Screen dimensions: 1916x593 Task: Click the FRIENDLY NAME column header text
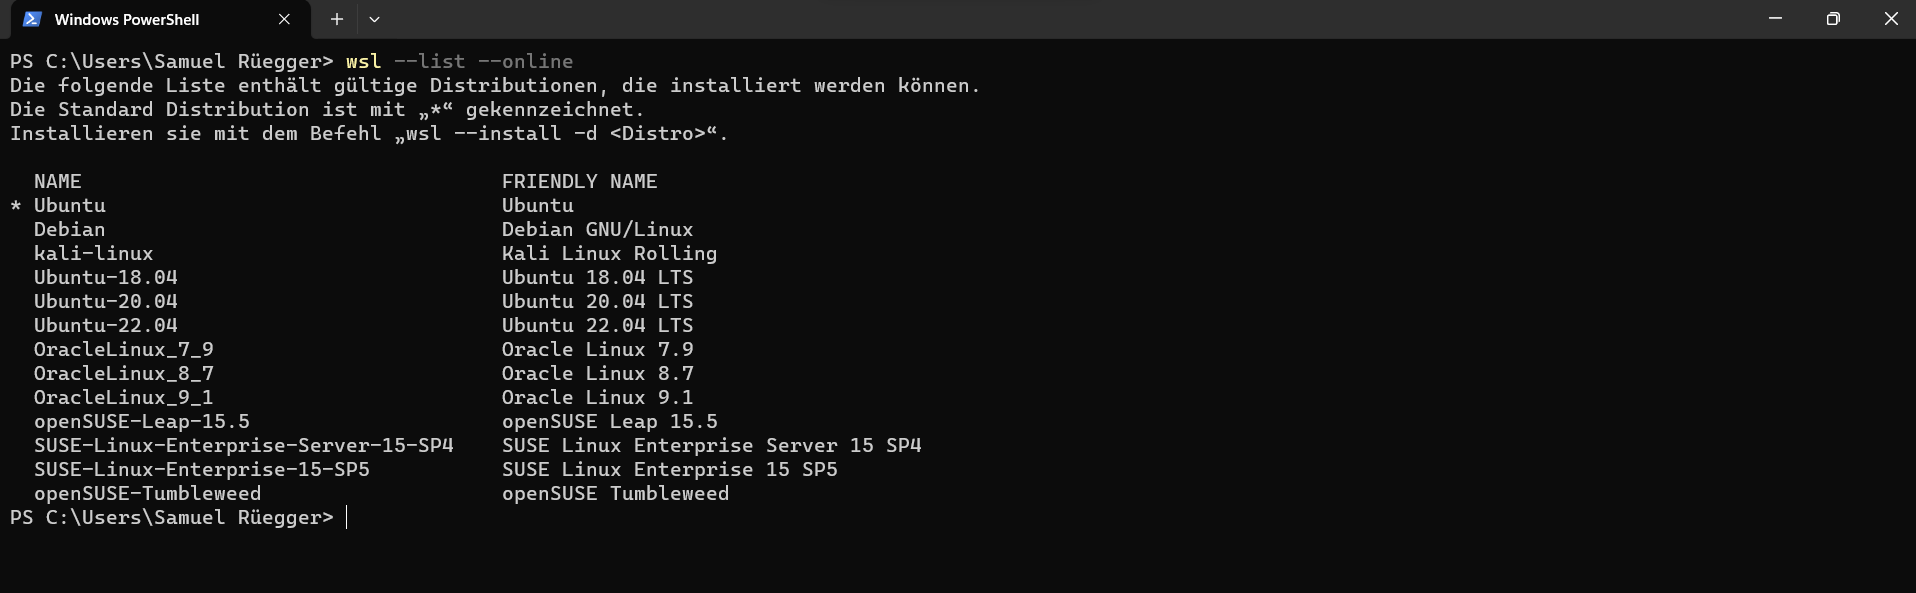point(579,181)
